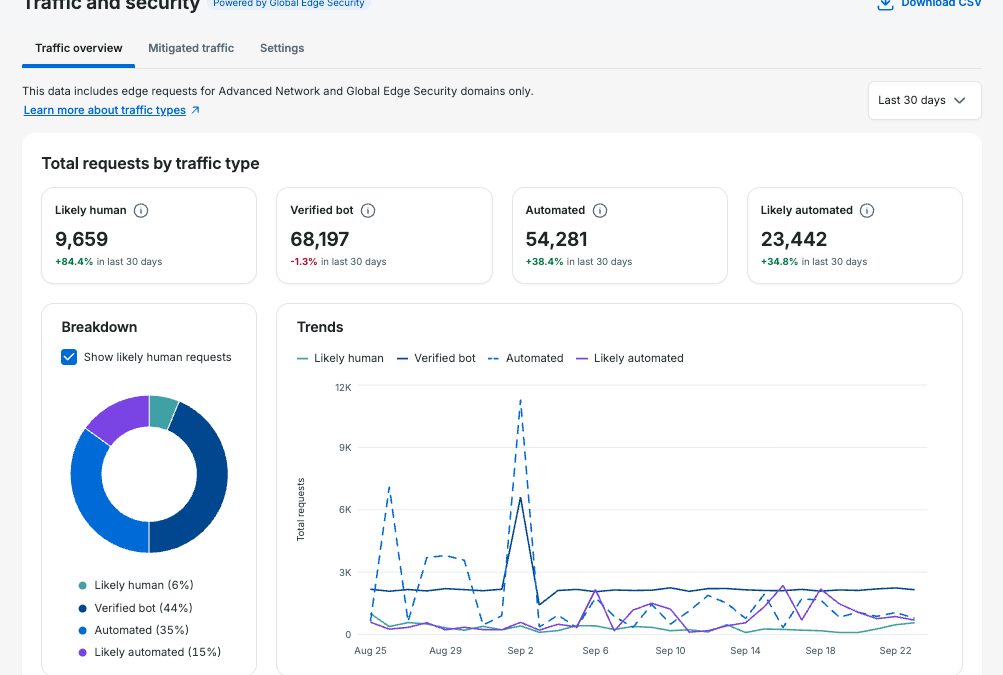This screenshot has height=675, width=1003.
Task: Click the Likely automated info icon
Action: 867,210
